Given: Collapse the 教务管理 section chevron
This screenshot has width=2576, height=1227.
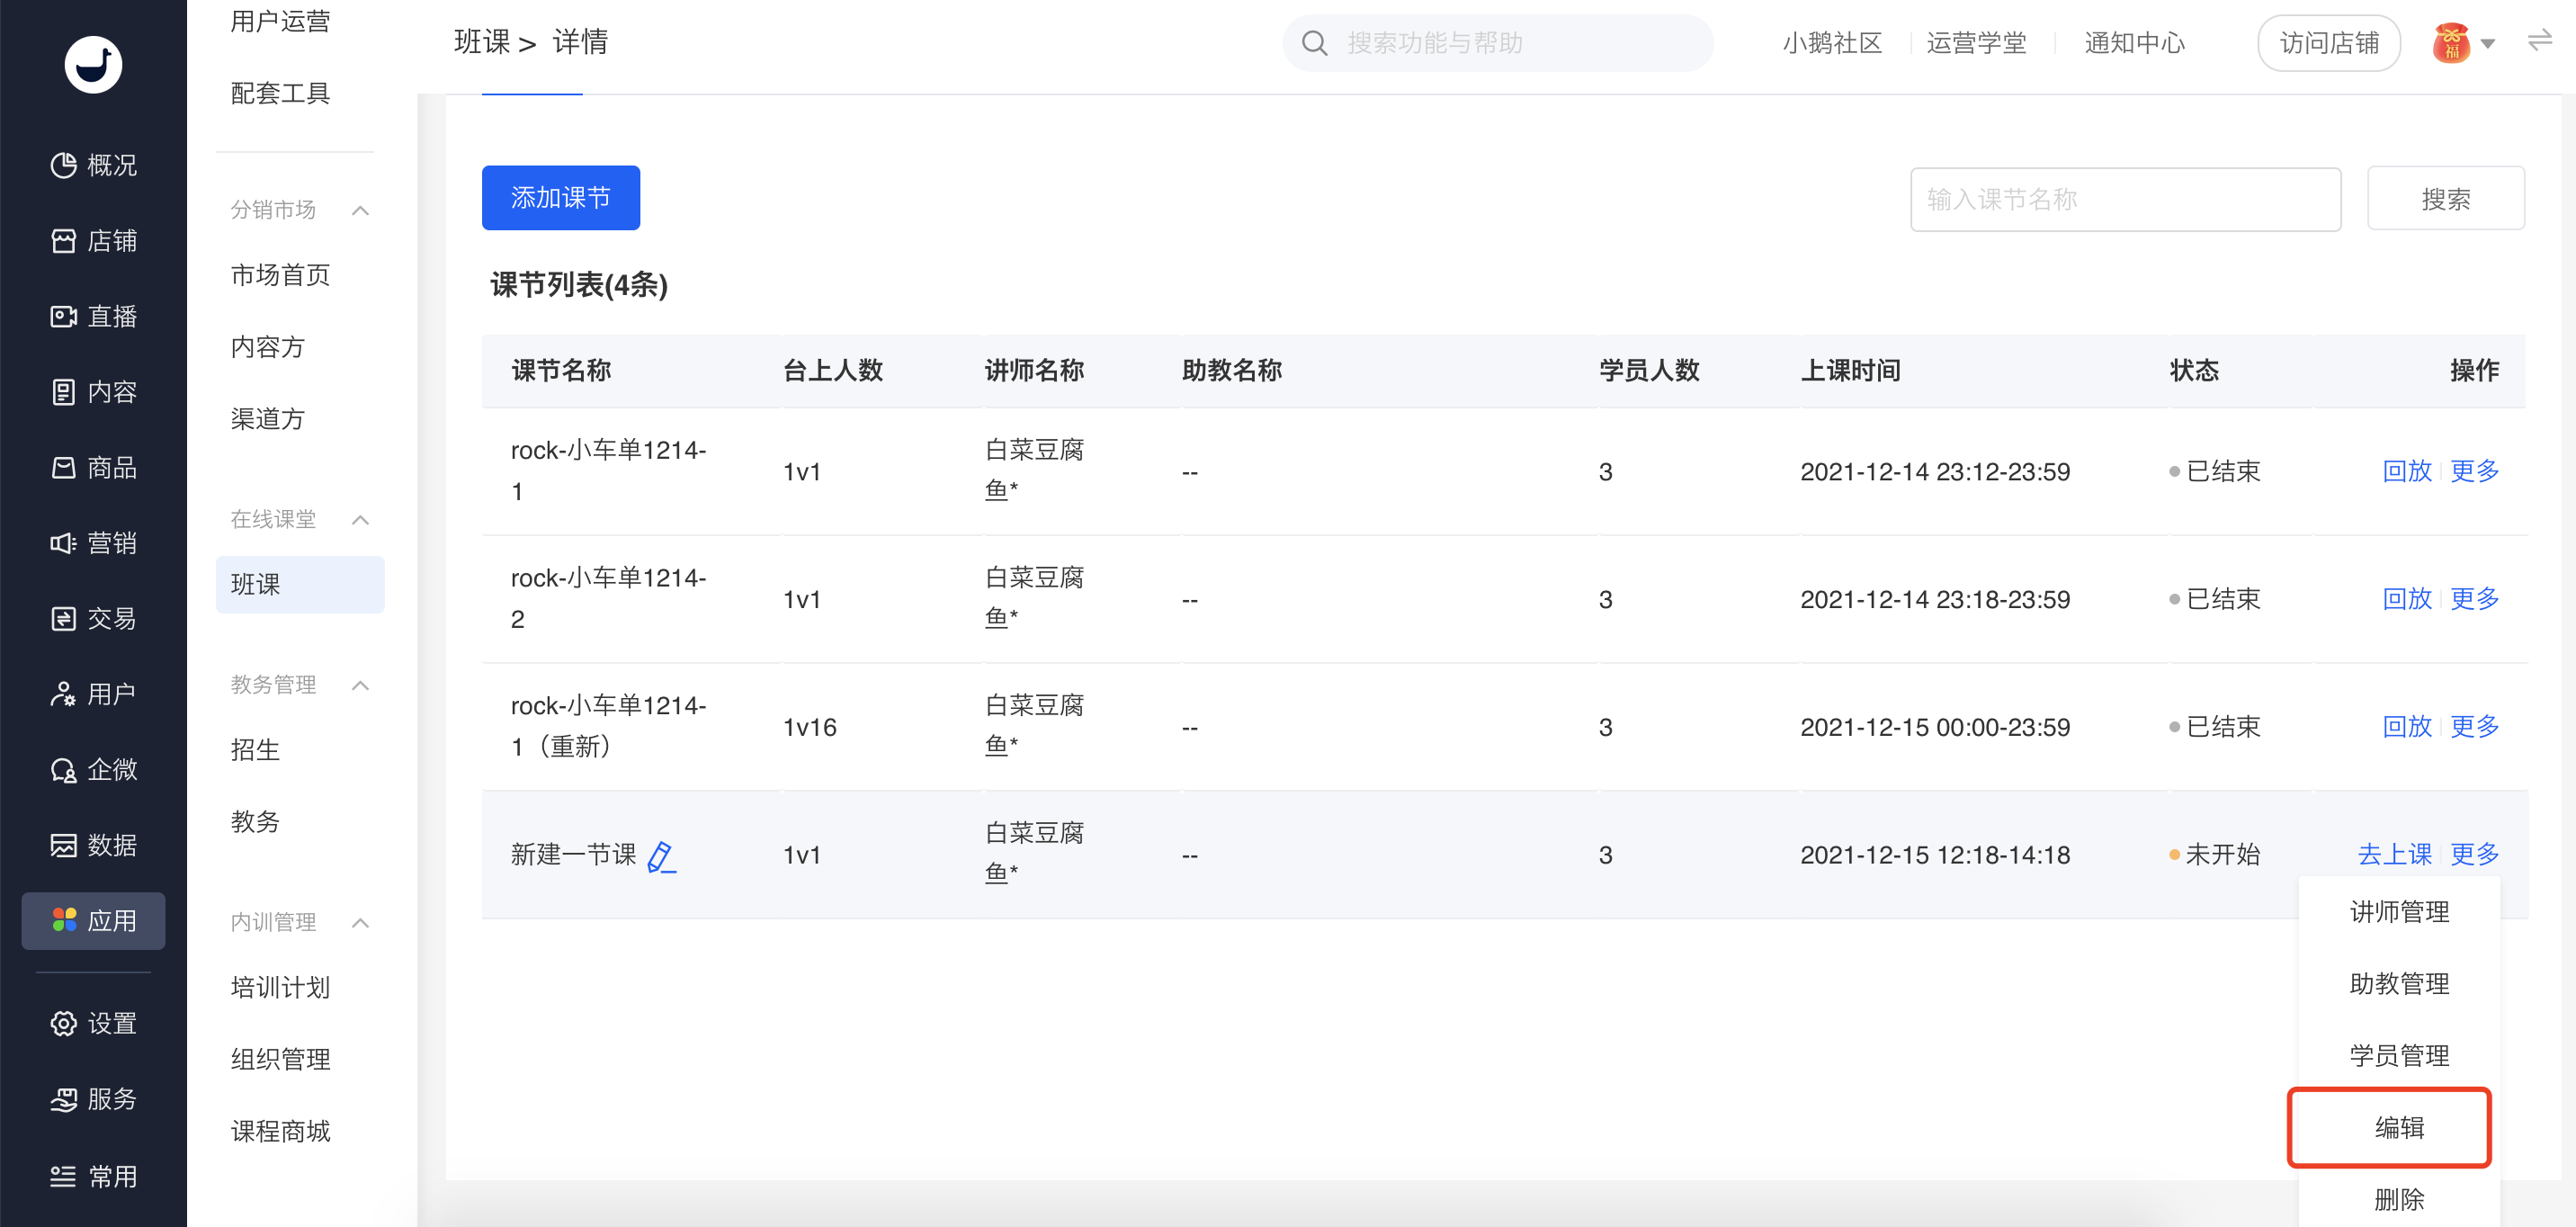Looking at the screenshot, I should click(361, 685).
